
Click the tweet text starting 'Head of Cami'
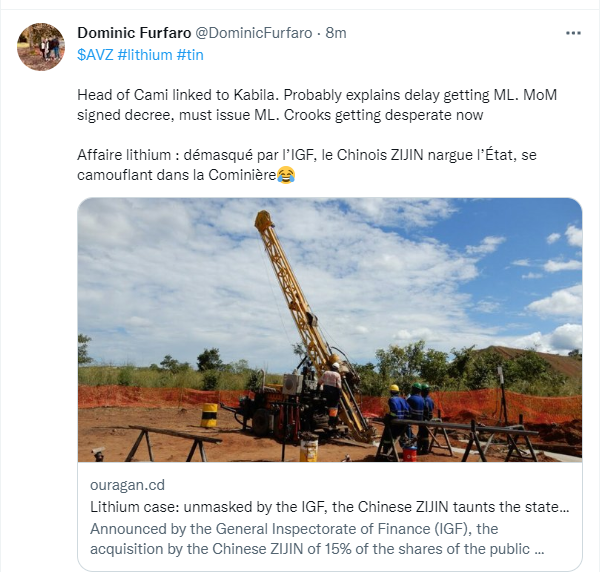pos(317,105)
